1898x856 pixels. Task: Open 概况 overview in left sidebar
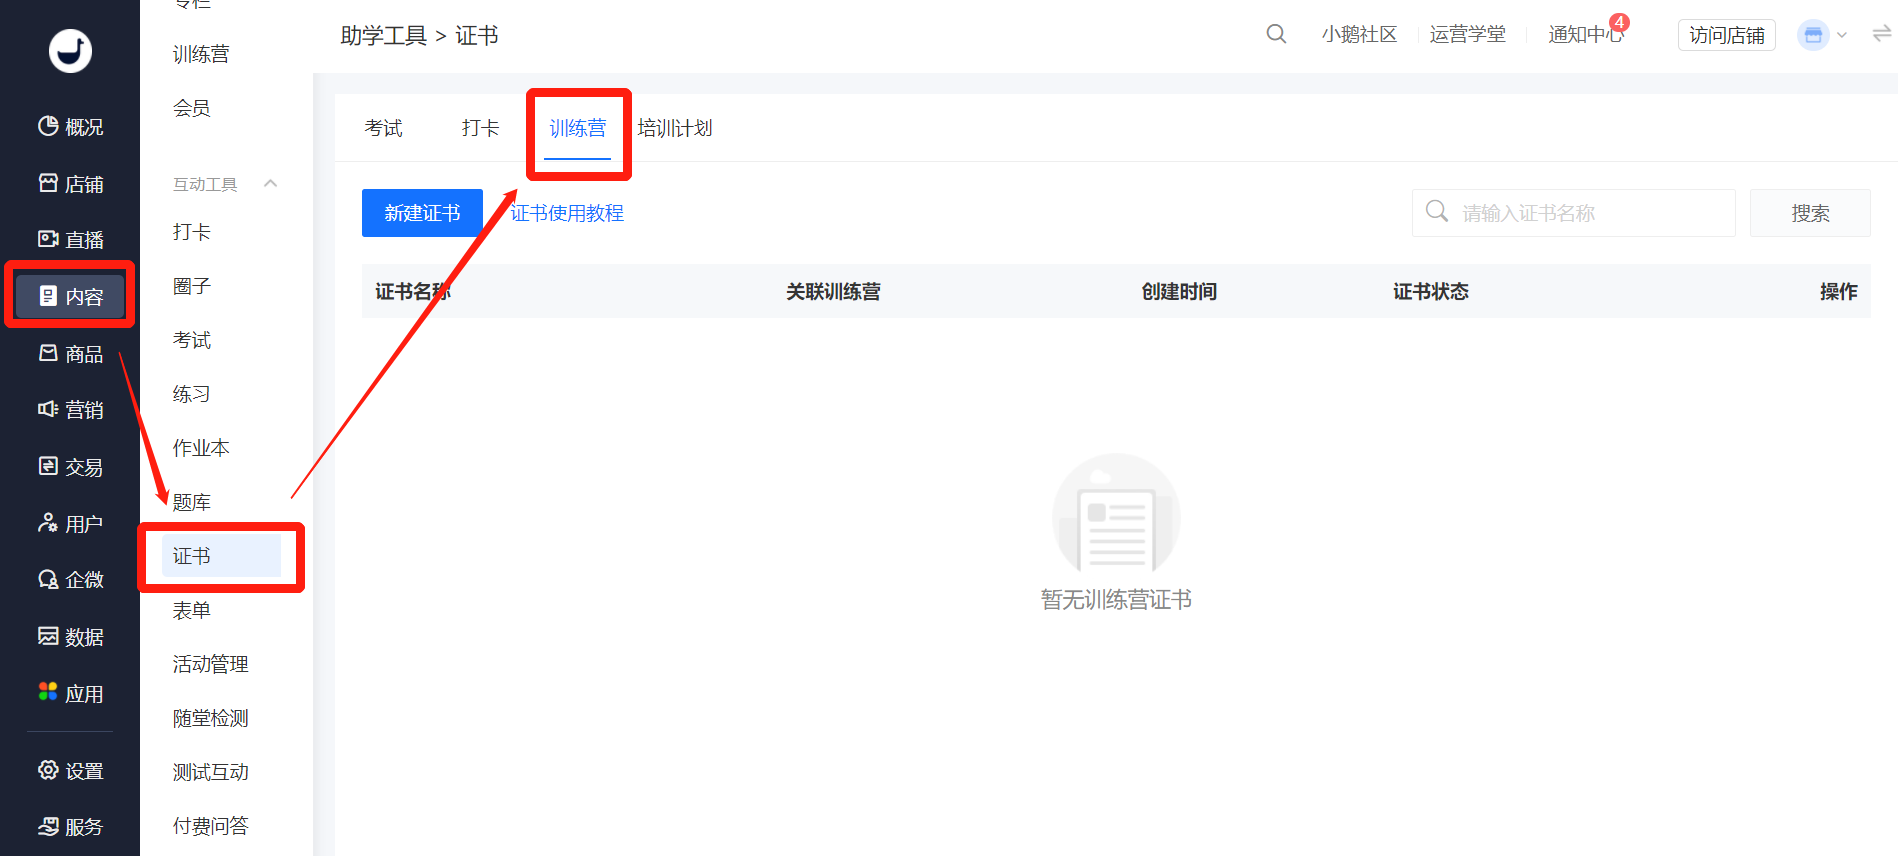pyautogui.click(x=70, y=127)
